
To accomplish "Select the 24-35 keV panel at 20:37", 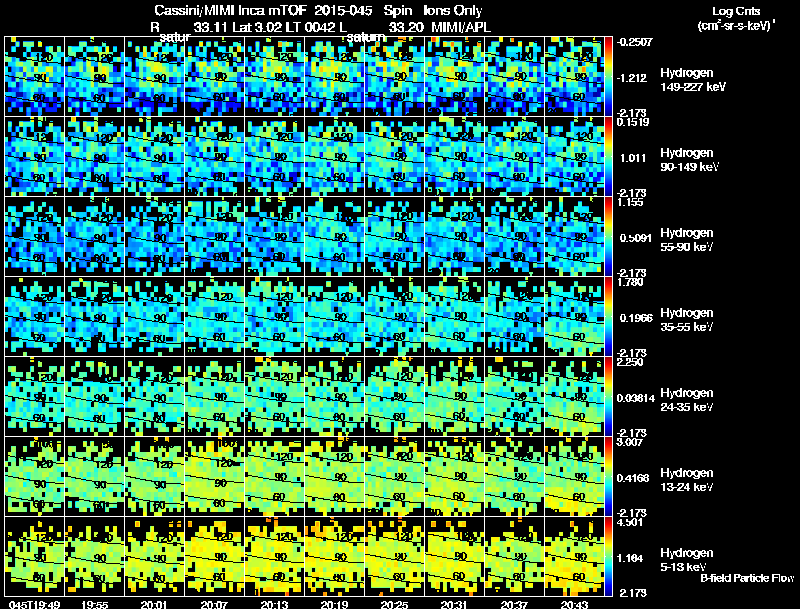I will [x=514, y=397].
